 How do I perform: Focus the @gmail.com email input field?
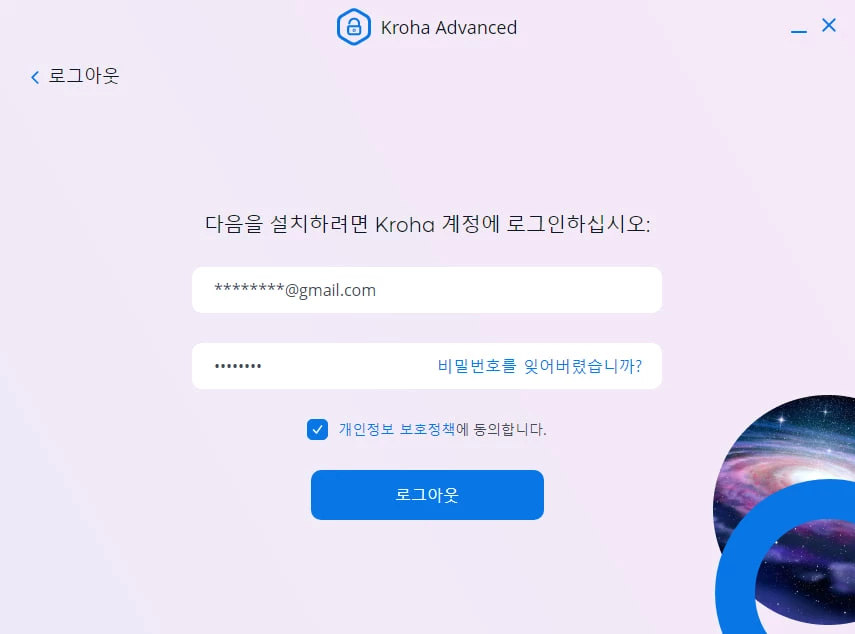(426, 289)
